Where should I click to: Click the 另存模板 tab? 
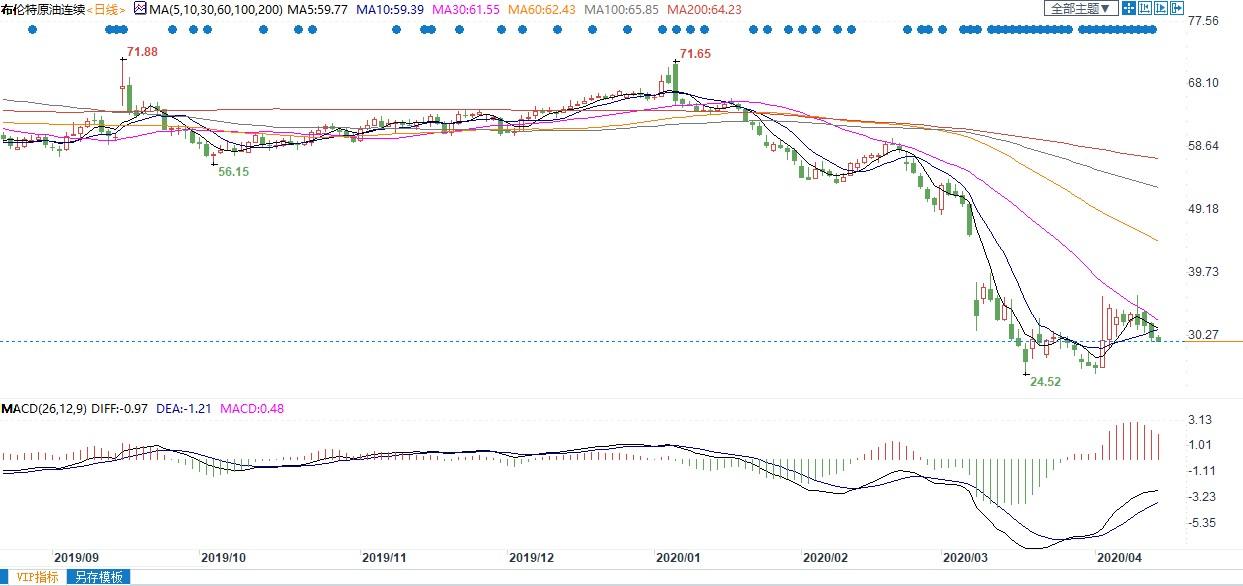(x=98, y=577)
